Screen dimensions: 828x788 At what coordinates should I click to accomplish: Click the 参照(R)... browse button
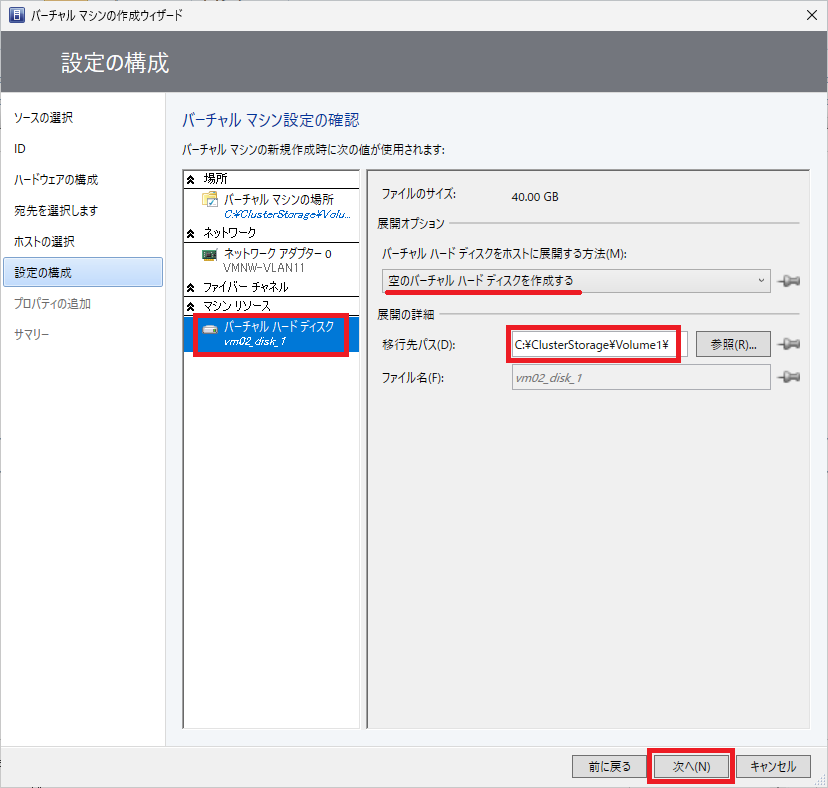point(733,344)
